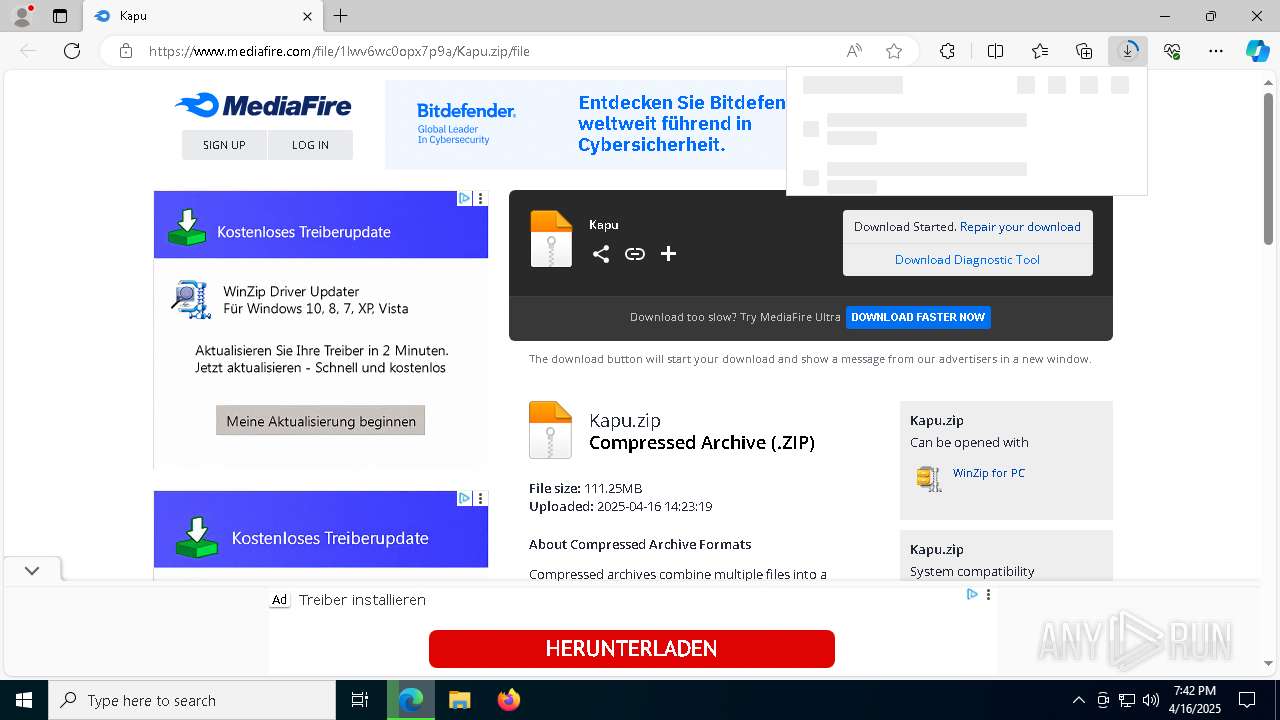Close the Kapu browser tab
This screenshot has width=1280, height=720.
(x=307, y=16)
